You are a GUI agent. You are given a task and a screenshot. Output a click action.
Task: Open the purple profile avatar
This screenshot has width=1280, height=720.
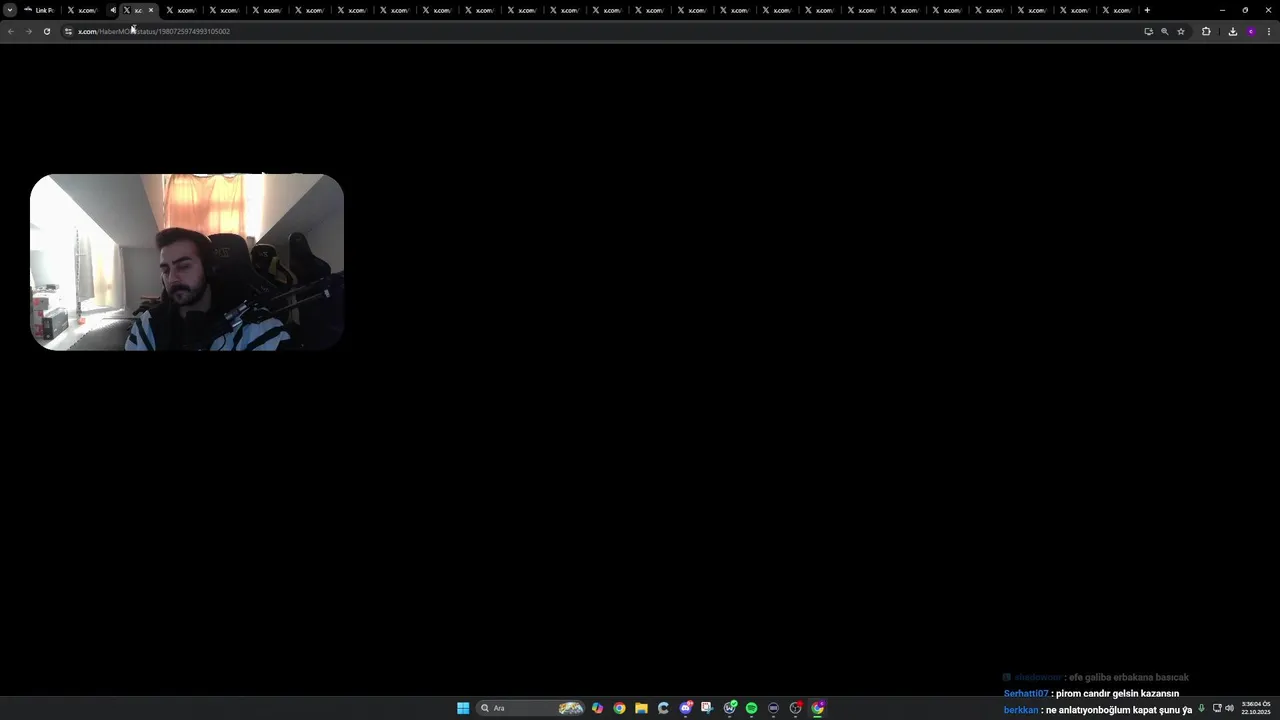pos(1251,31)
